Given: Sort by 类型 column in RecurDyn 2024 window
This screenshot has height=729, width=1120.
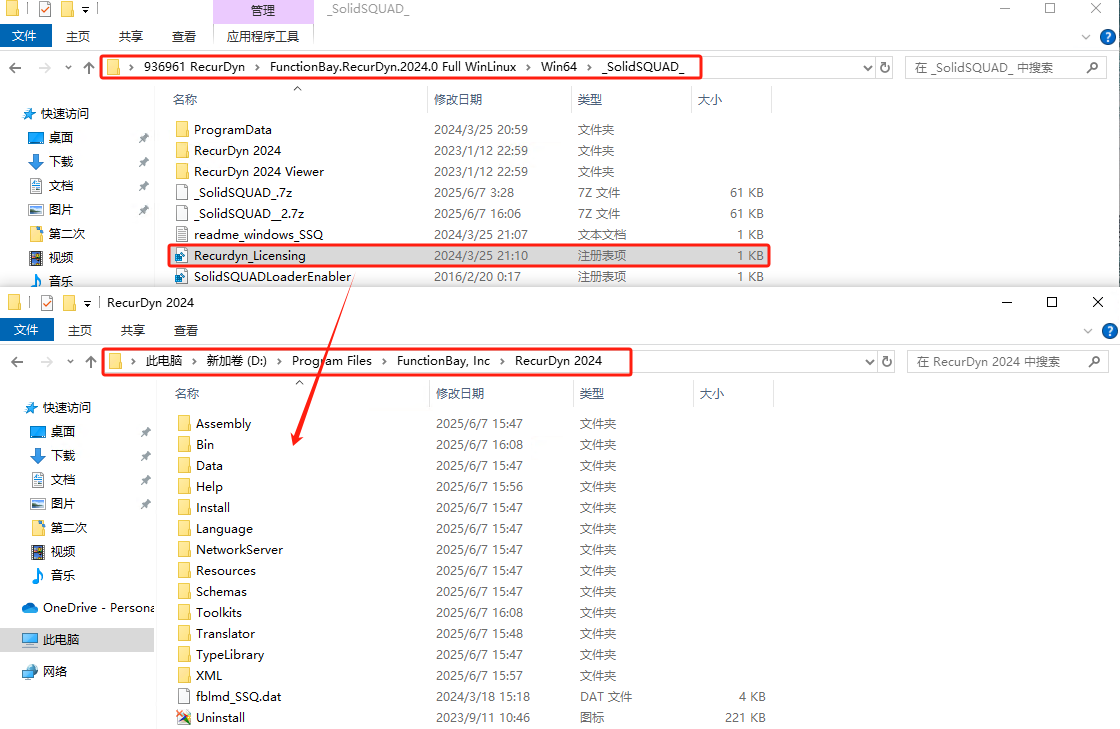Looking at the screenshot, I should [x=592, y=393].
